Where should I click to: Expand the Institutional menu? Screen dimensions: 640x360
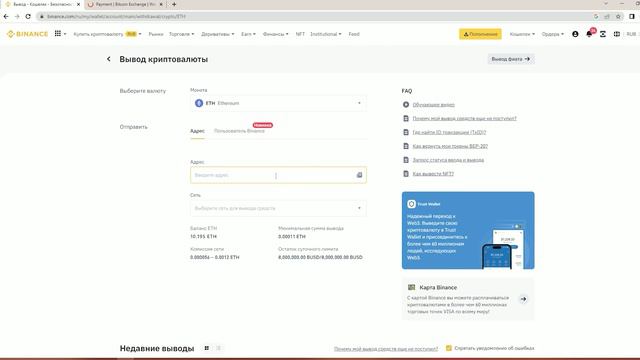(326, 34)
